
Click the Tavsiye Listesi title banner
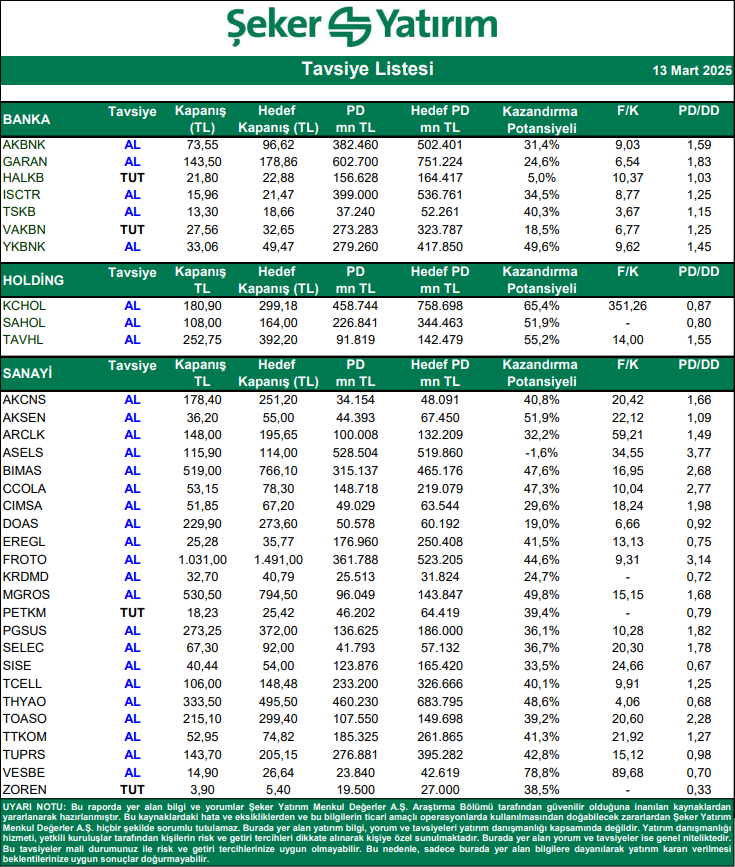[367, 70]
